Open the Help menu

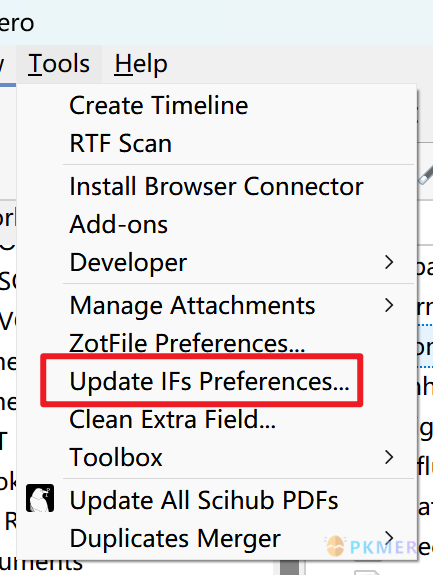coord(141,64)
